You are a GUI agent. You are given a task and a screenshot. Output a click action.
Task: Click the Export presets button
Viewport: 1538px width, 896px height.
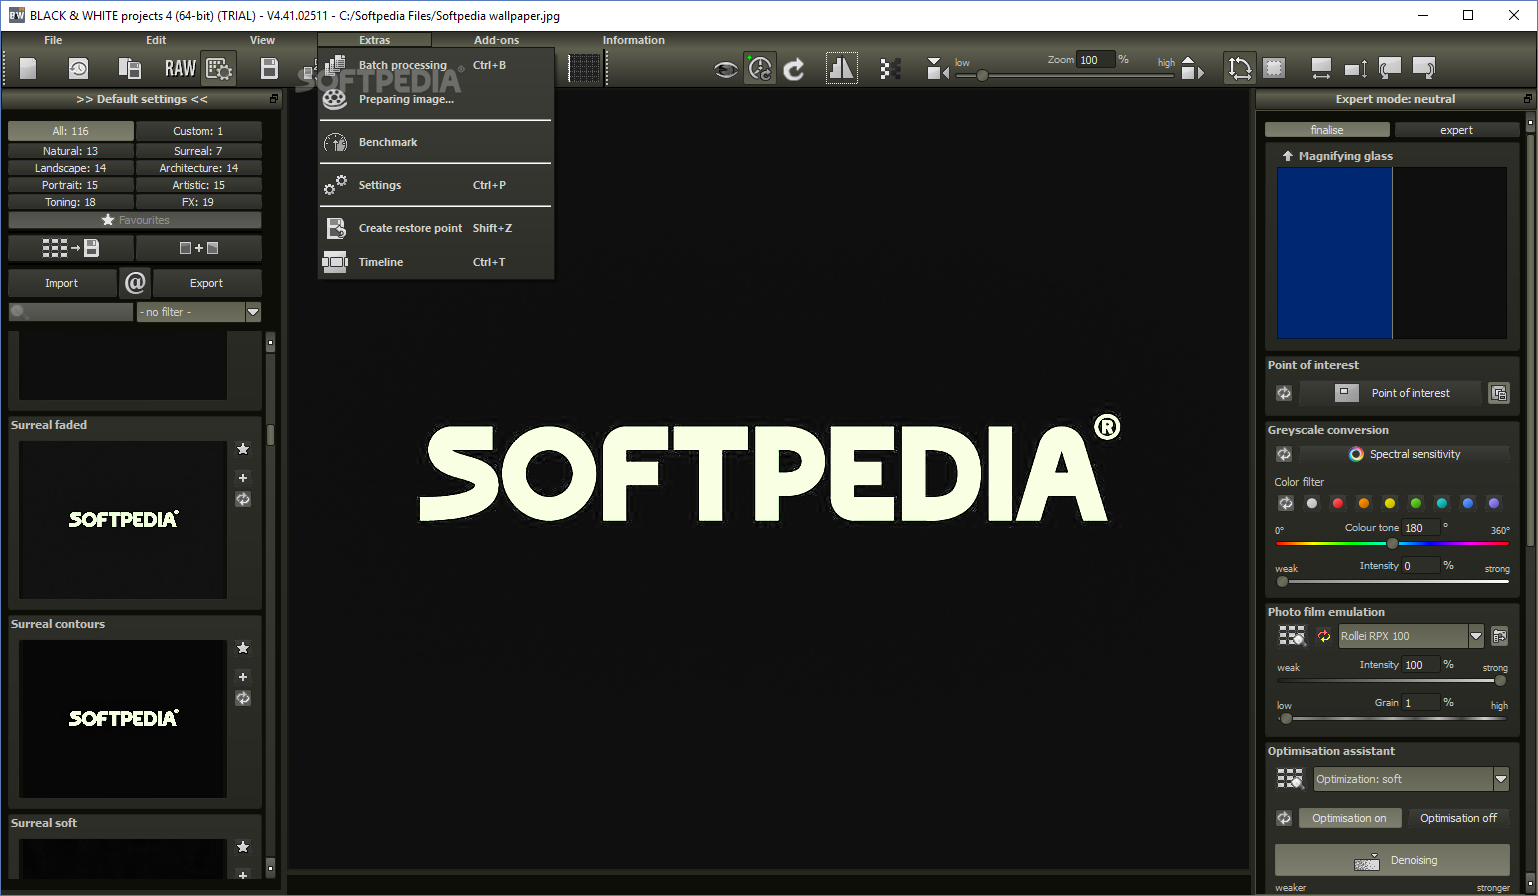206,283
